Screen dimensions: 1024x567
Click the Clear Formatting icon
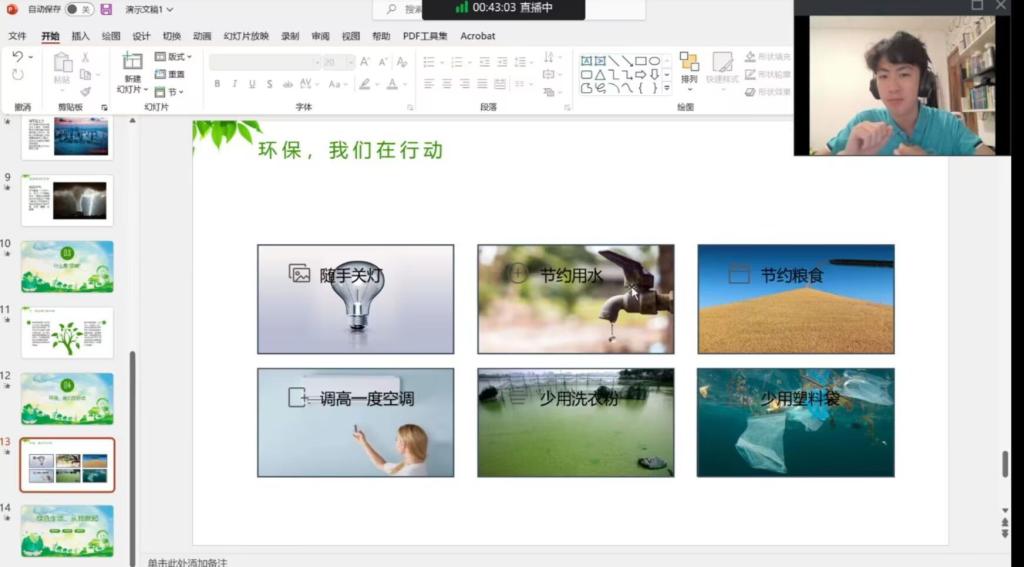402,62
